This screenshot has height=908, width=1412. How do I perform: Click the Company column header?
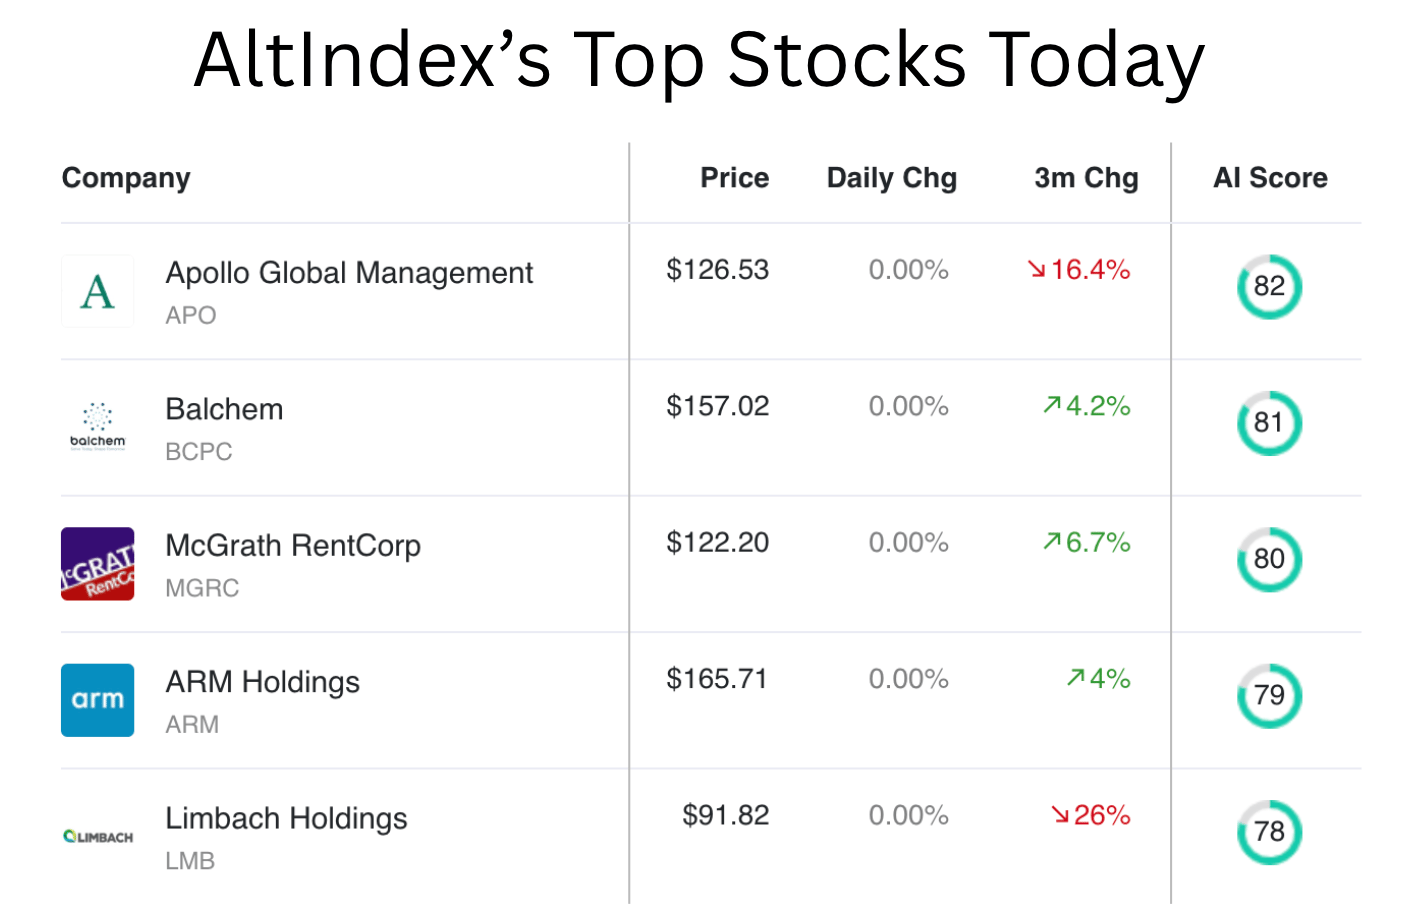pyautogui.click(x=126, y=178)
